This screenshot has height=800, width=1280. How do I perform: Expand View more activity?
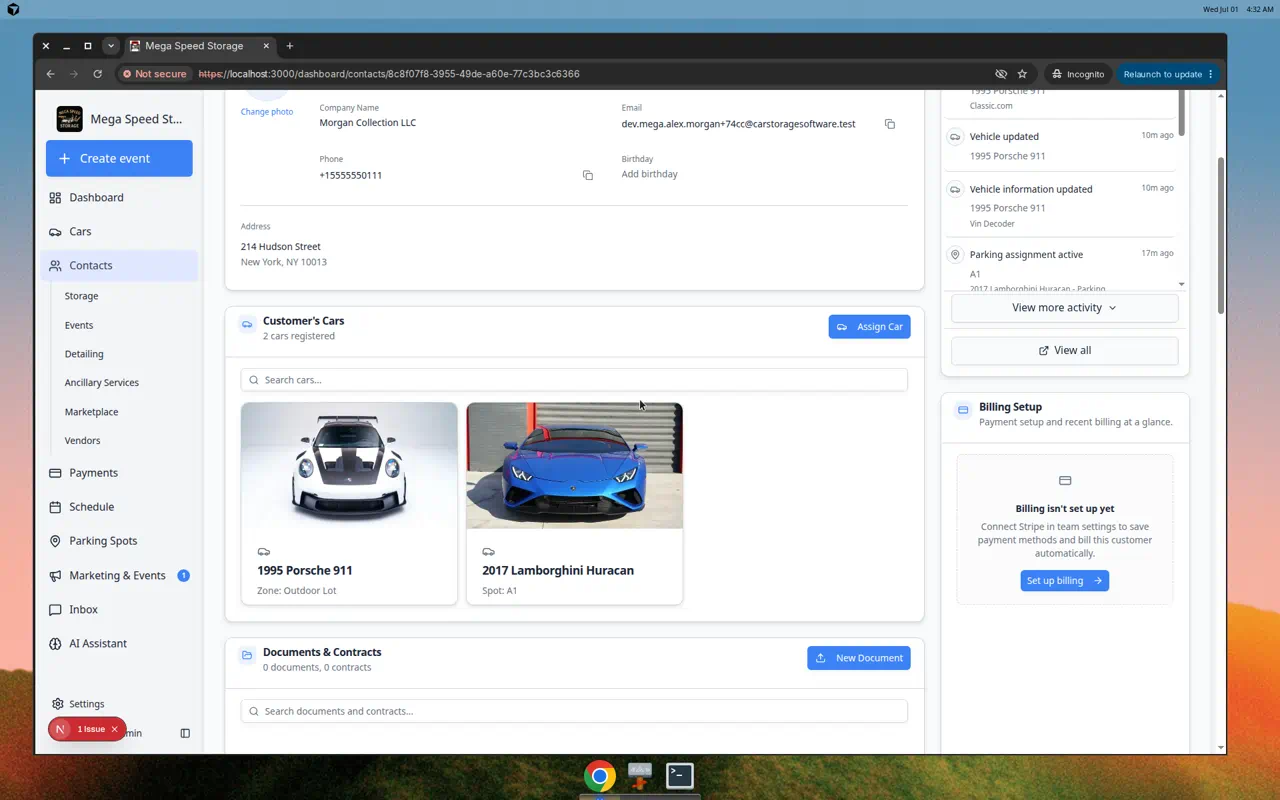tap(1064, 308)
